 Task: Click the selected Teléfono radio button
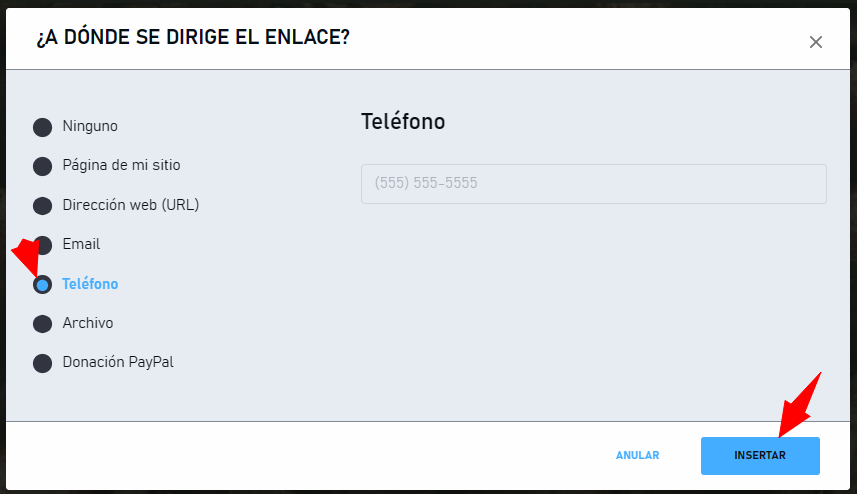(43, 285)
